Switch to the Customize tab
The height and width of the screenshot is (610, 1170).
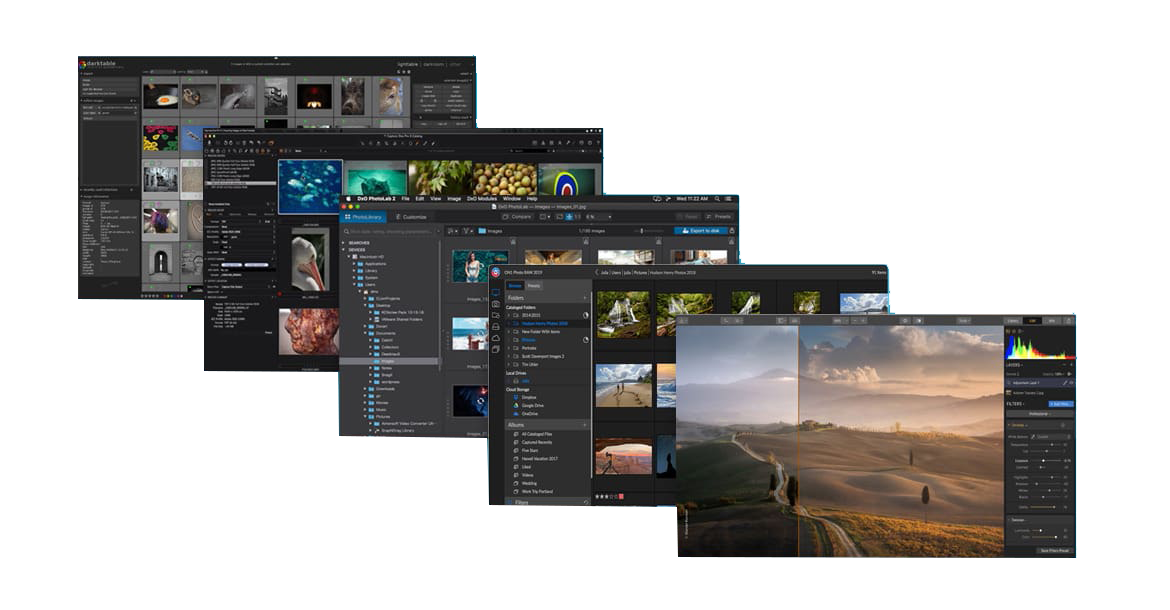(410, 216)
